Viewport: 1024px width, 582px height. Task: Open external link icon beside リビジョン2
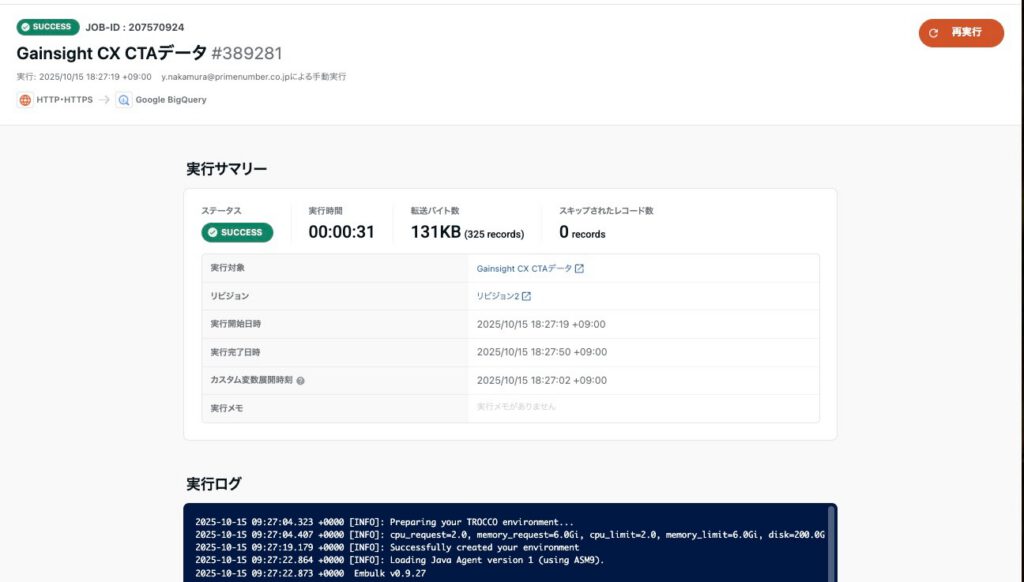coord(527,297)
